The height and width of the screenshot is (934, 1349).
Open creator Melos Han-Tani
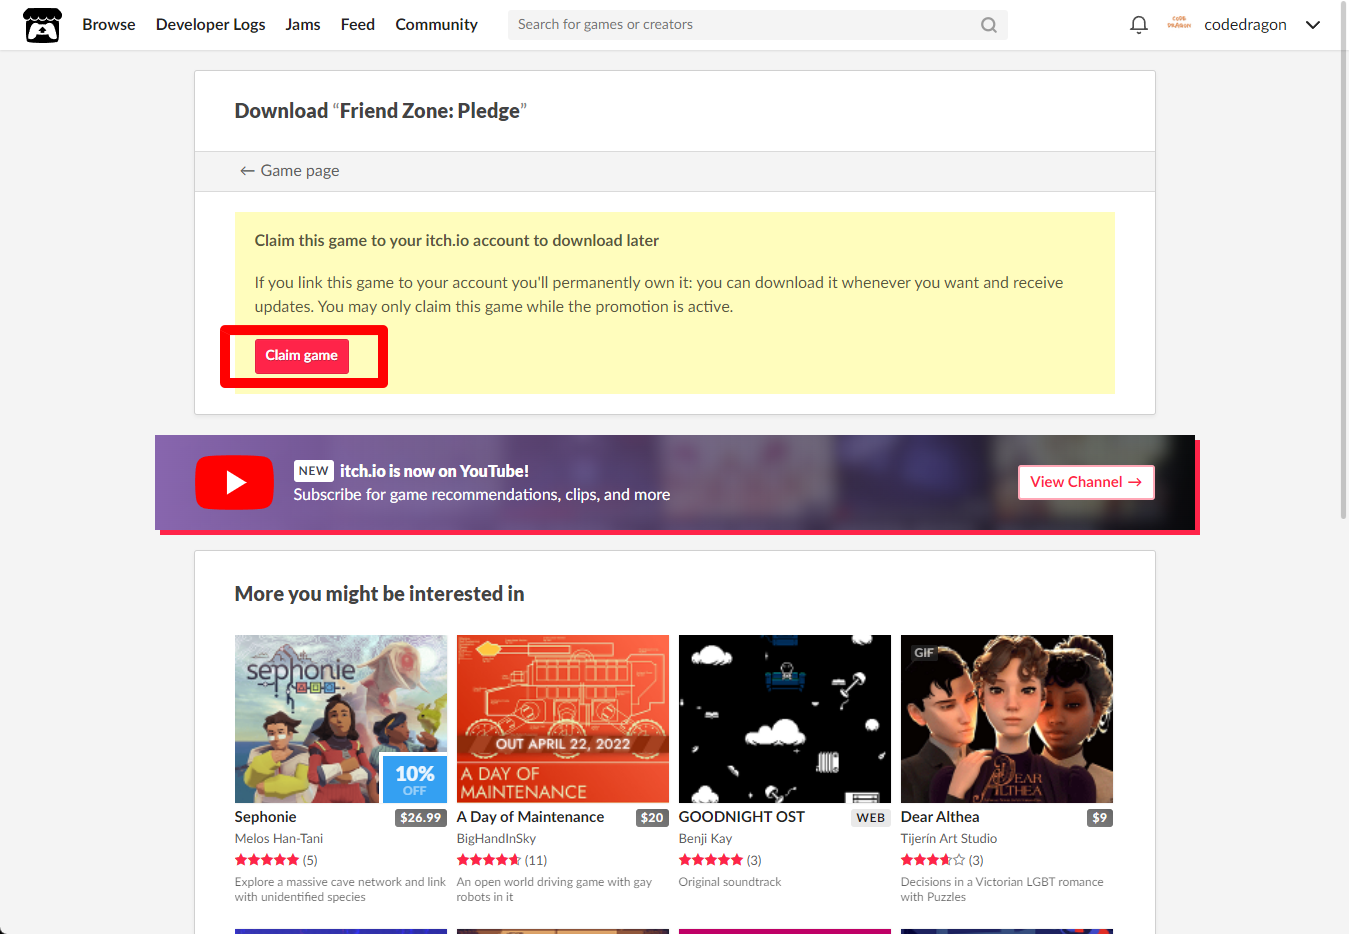[279, 839]
